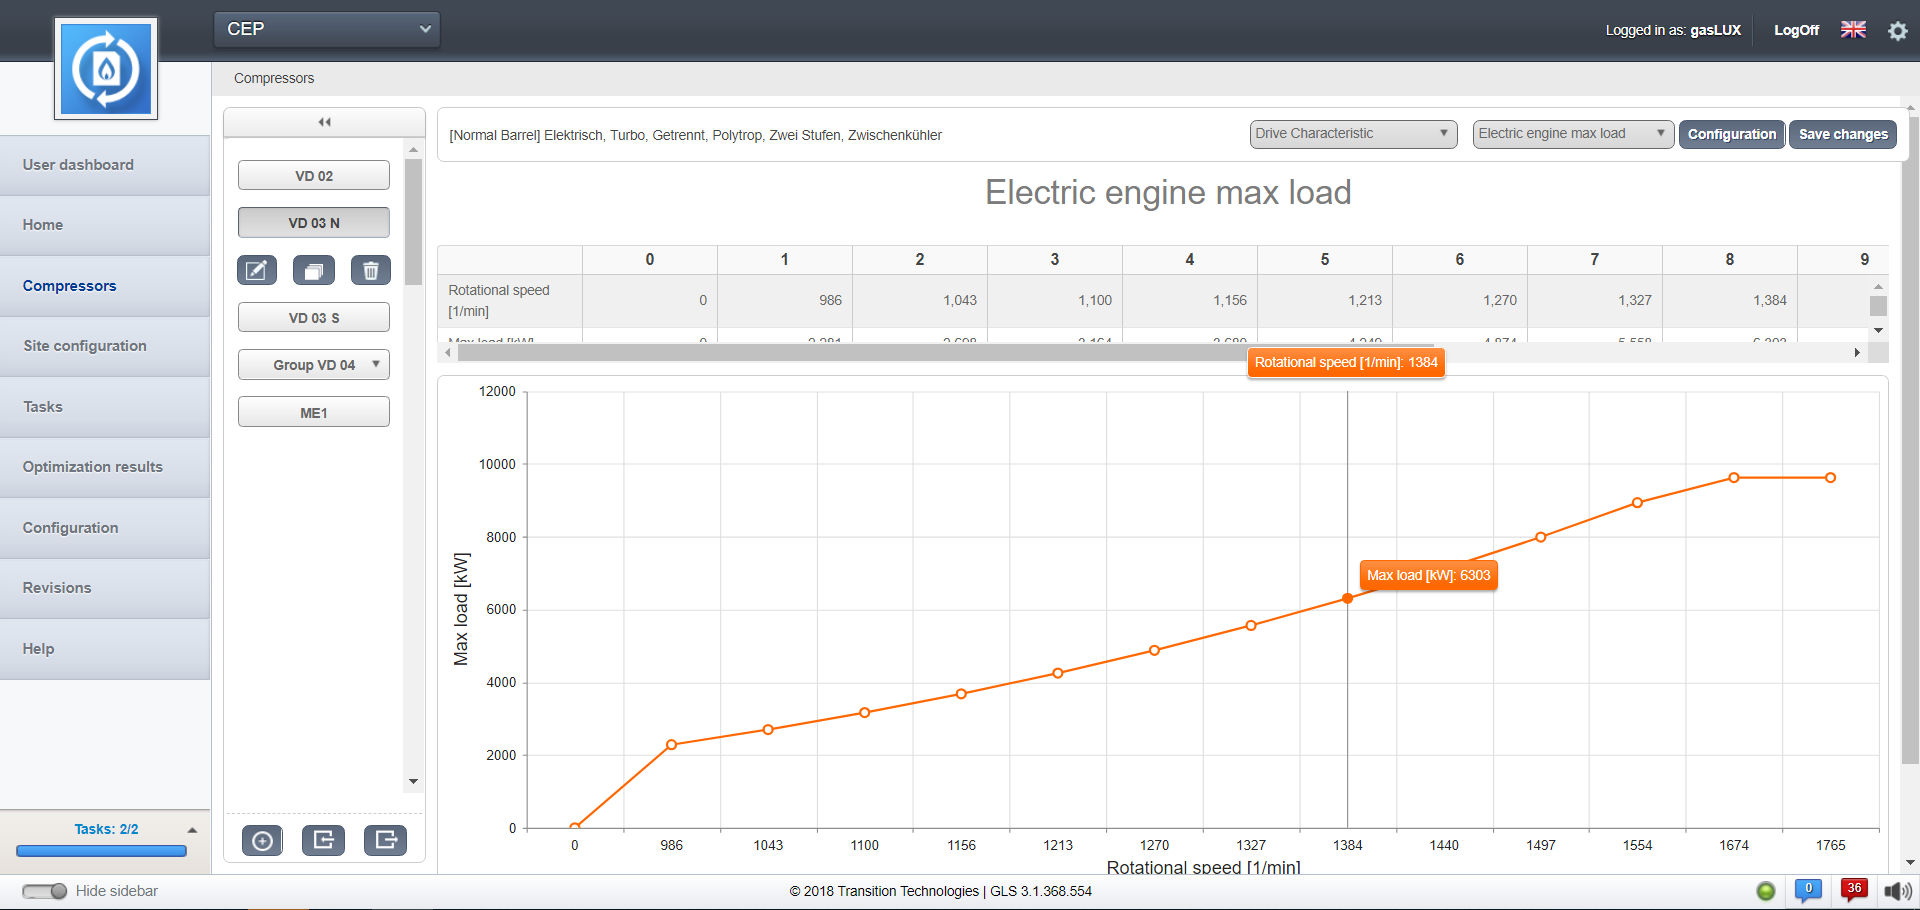
Task: Open the Drive Characteristic dropdown
Action: point(1352,134)
